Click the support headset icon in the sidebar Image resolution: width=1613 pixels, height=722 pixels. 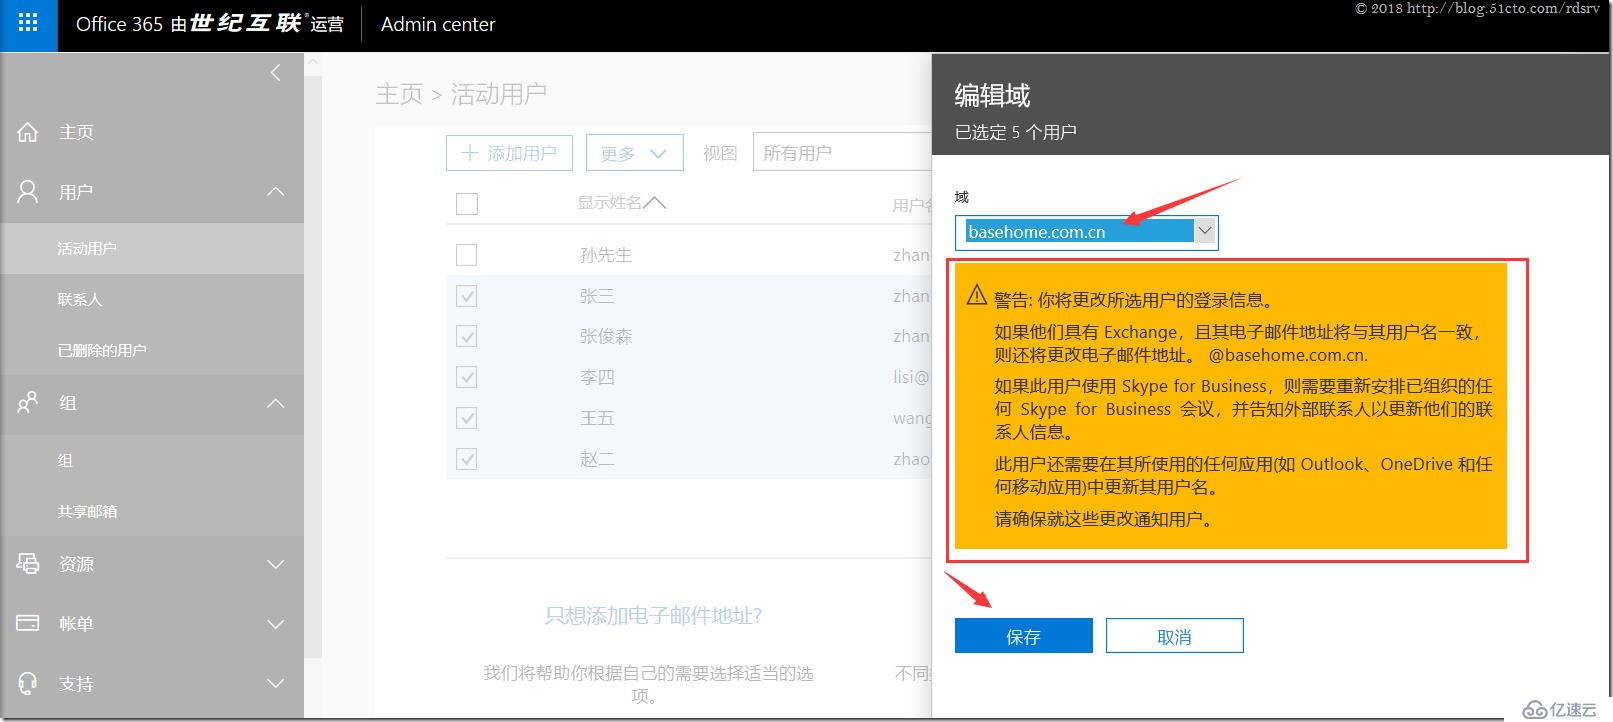tap(28, 683)
